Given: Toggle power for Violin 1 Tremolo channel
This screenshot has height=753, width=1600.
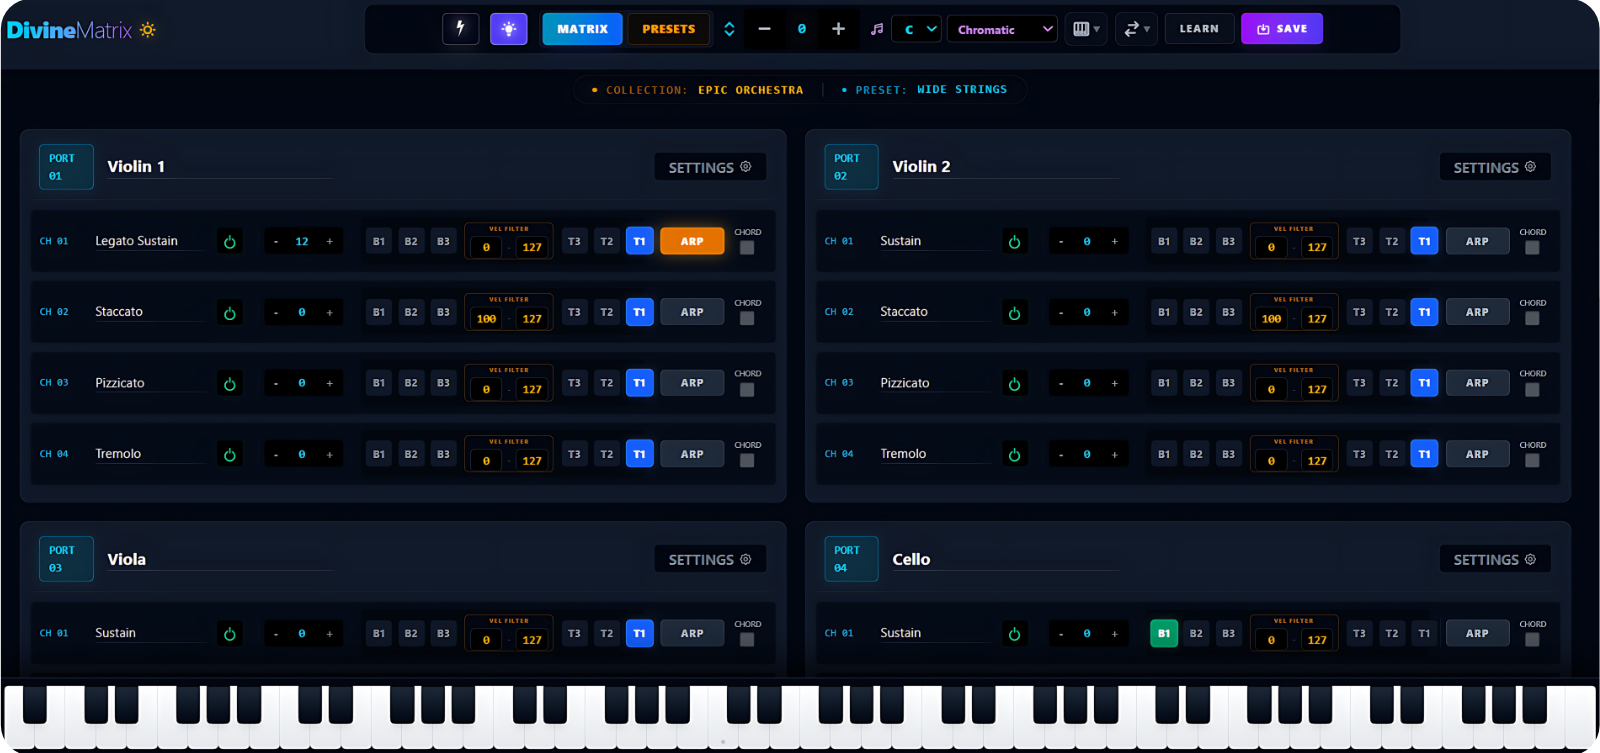Looking at the screenshot, I should 230,455.
